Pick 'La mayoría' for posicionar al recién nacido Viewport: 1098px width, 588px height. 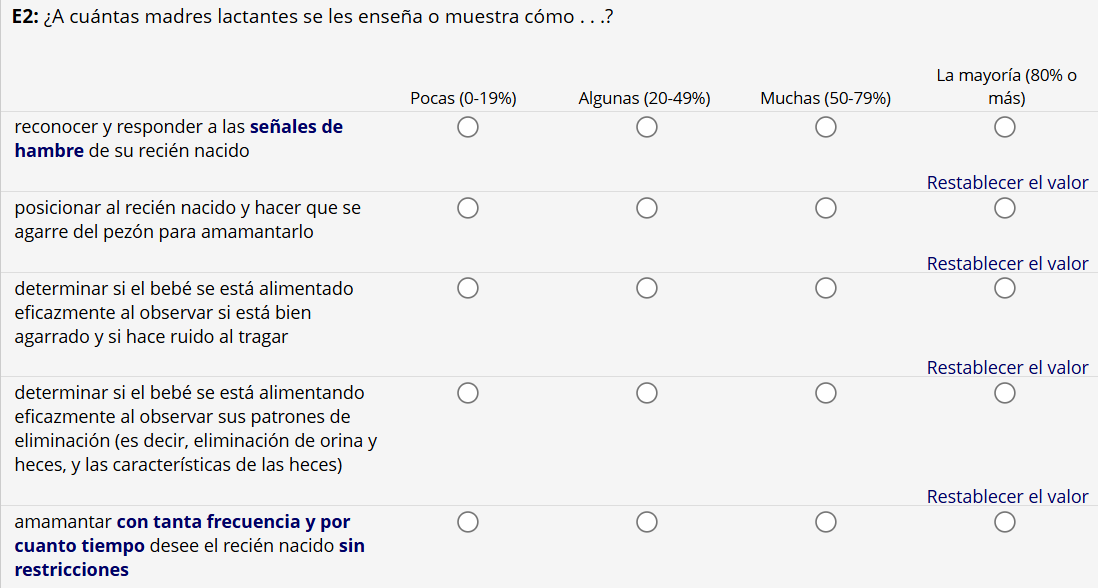pyautogui.click(x=1005, y=208)
